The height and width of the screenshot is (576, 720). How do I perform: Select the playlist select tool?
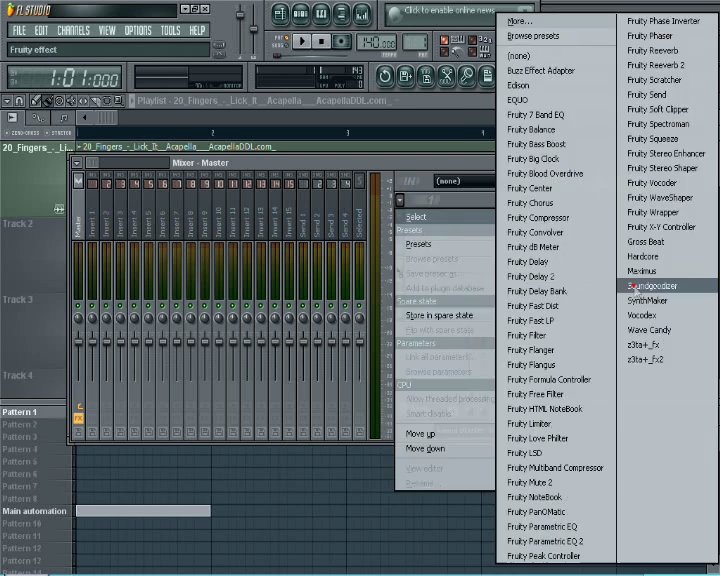(107, 101)
